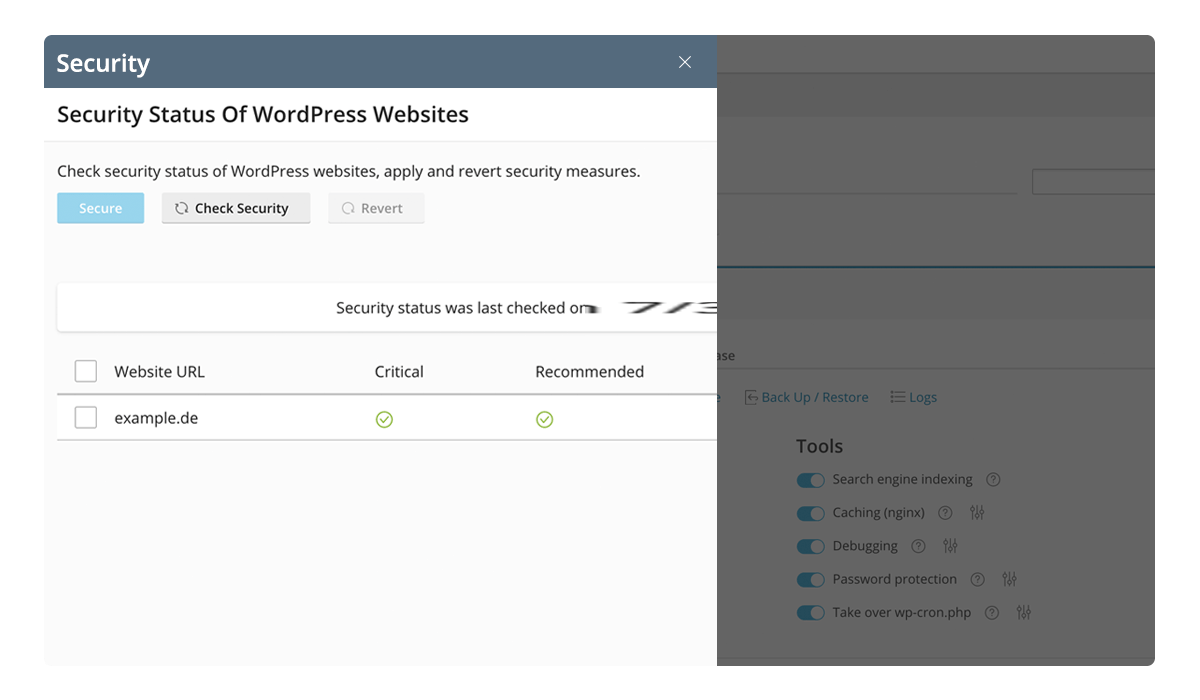Viewport: 1200px width, 700px height.
Task: Click the Debugging help icon
Action: tap(918, 546)
